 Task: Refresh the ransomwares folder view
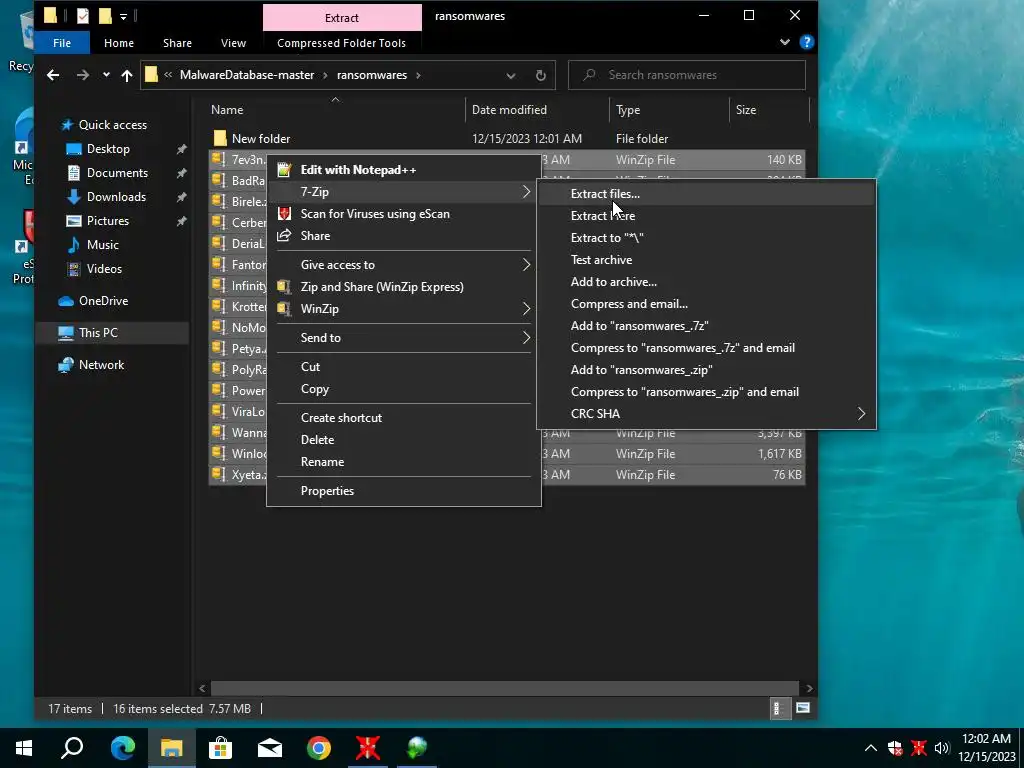(x=541, y=75)
